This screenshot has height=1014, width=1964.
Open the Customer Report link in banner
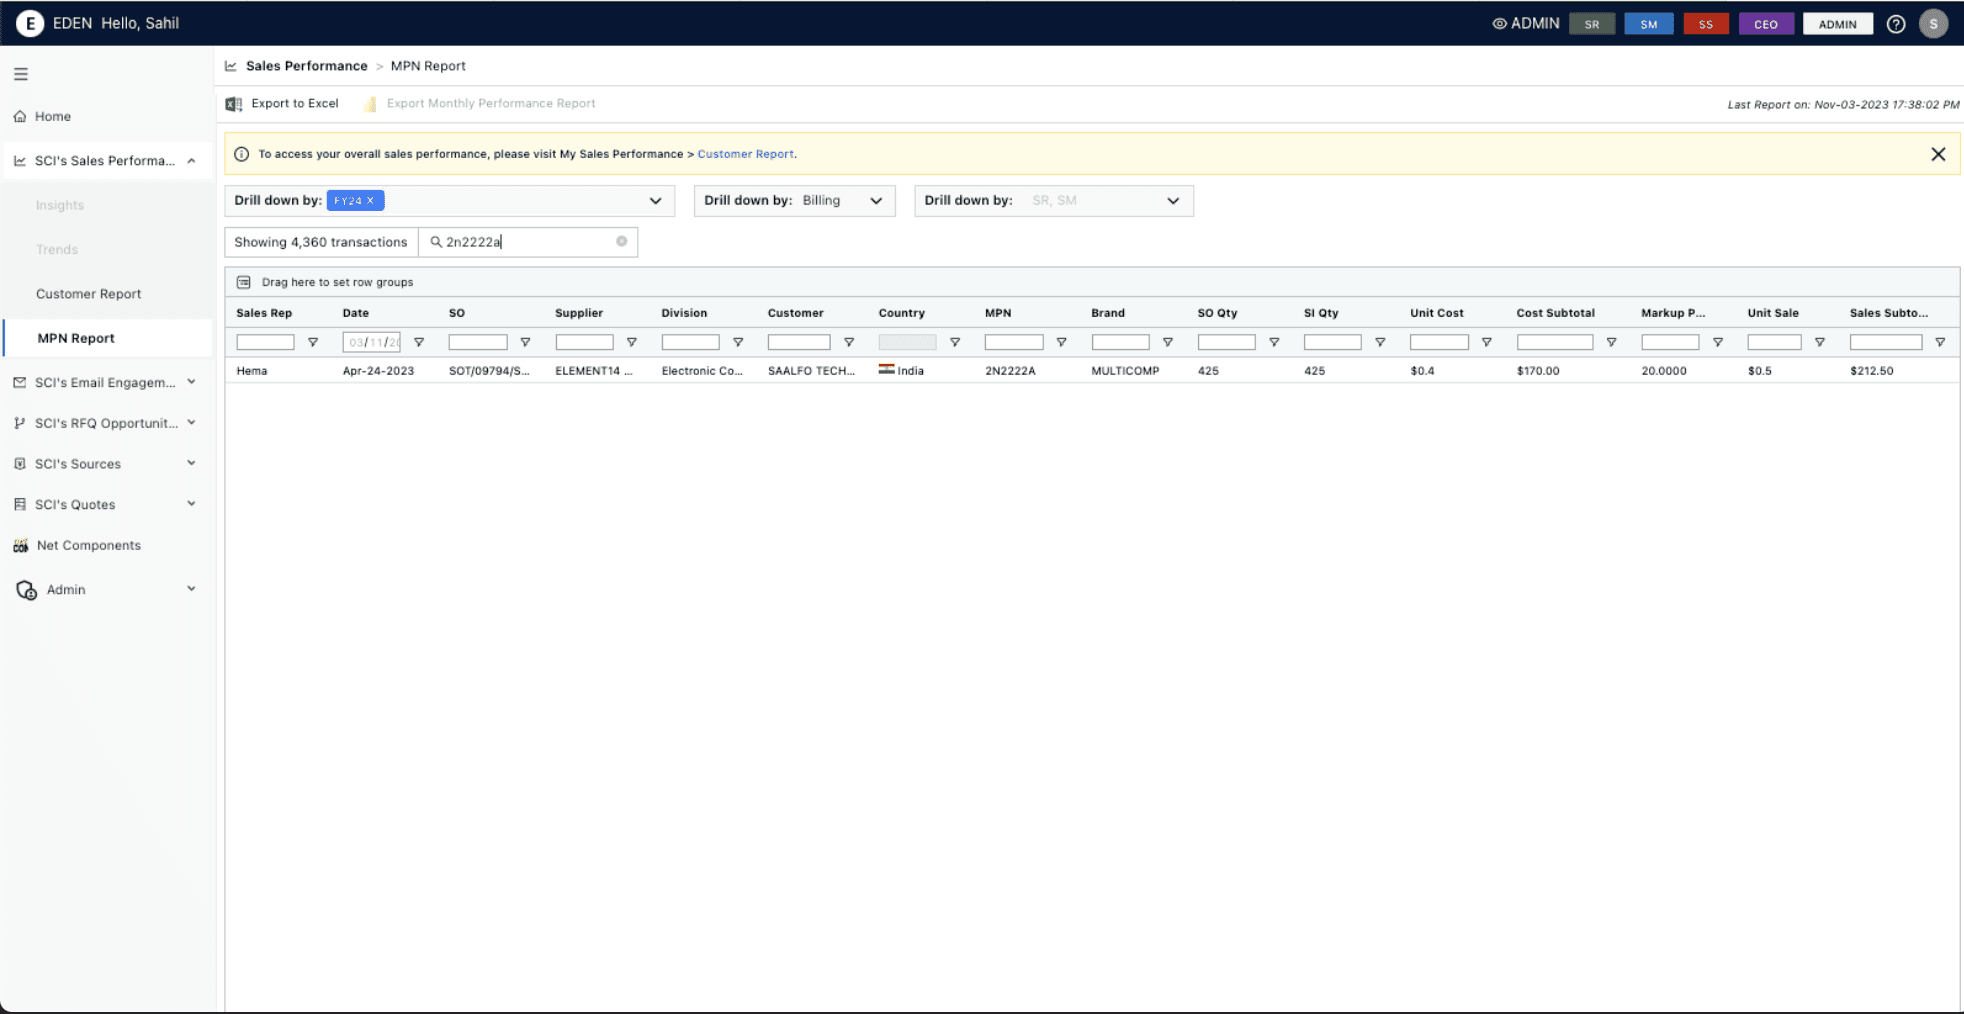[x=746, y=154]
